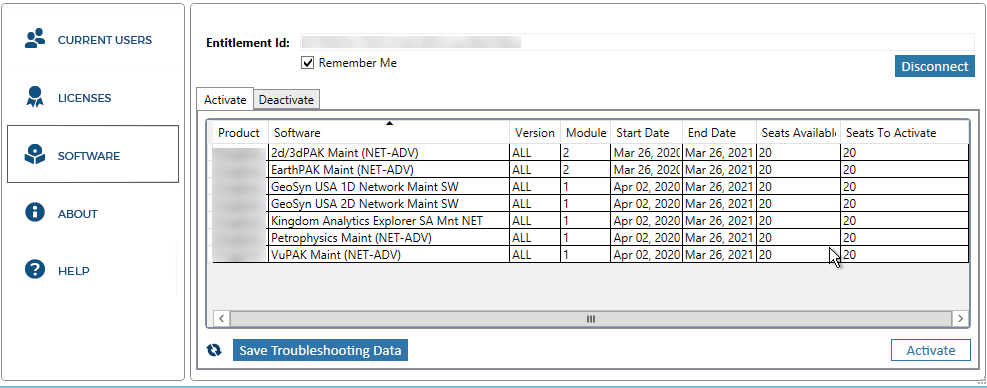Screen dimensions: 987x388
Task: Sort by the Software column header
Action: click(389, 133)
